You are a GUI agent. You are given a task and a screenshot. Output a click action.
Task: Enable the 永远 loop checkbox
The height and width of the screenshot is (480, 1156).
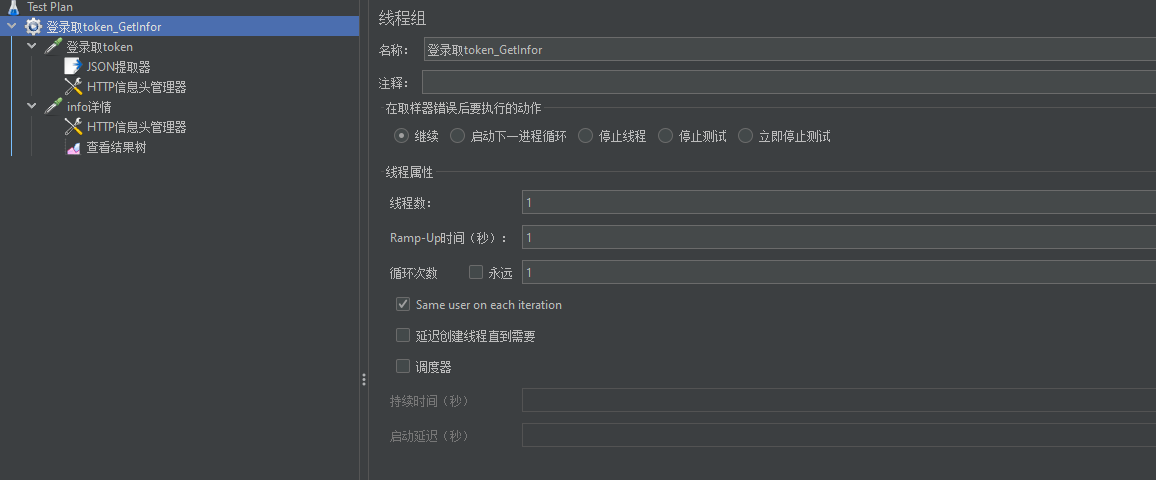[476, 272]
